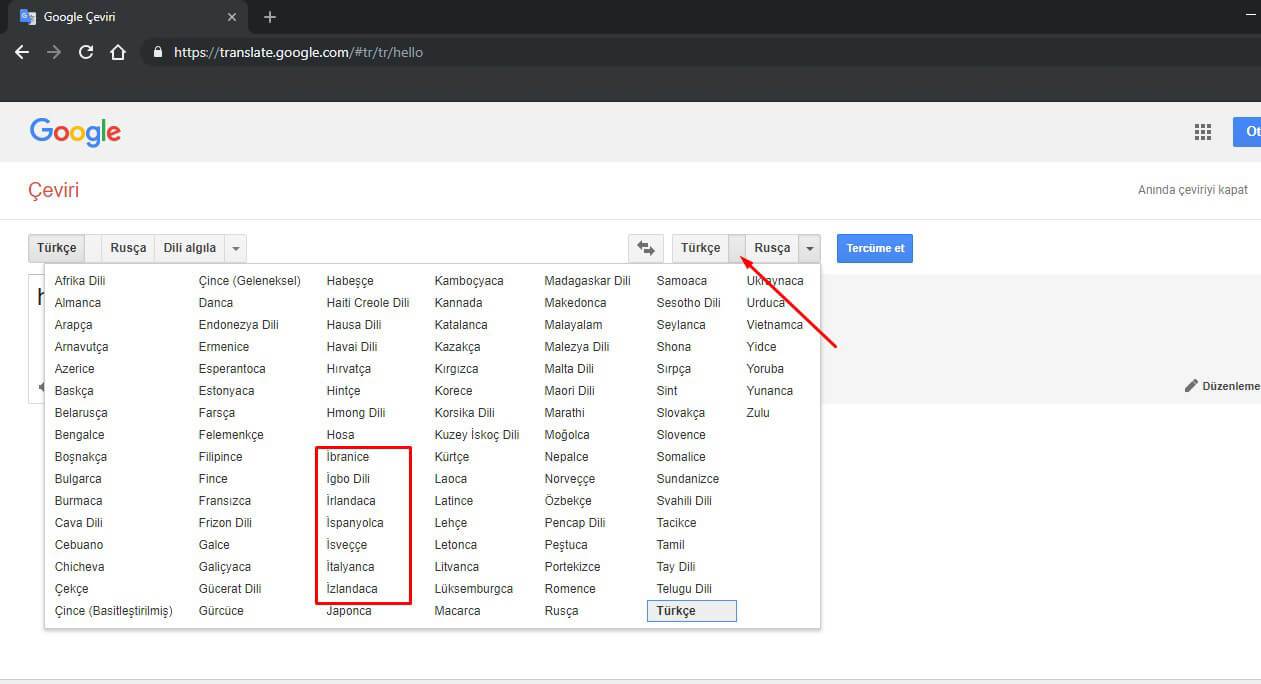The width and height of the screenshot is (1261, 684).
Task: Select Türkçe source language button
Action: pyautogui.click(x=56, y=248)
